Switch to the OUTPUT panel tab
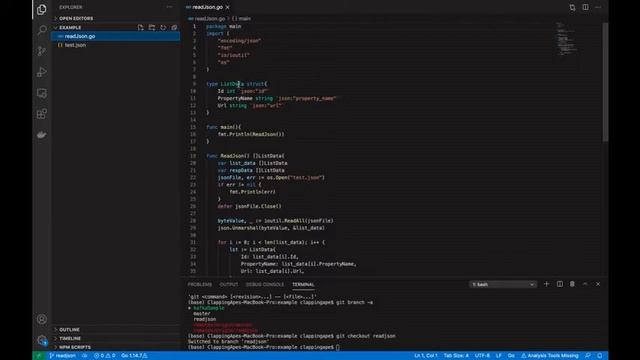The width and height of the screenshot is (640, 360). [x=229, y=284]
